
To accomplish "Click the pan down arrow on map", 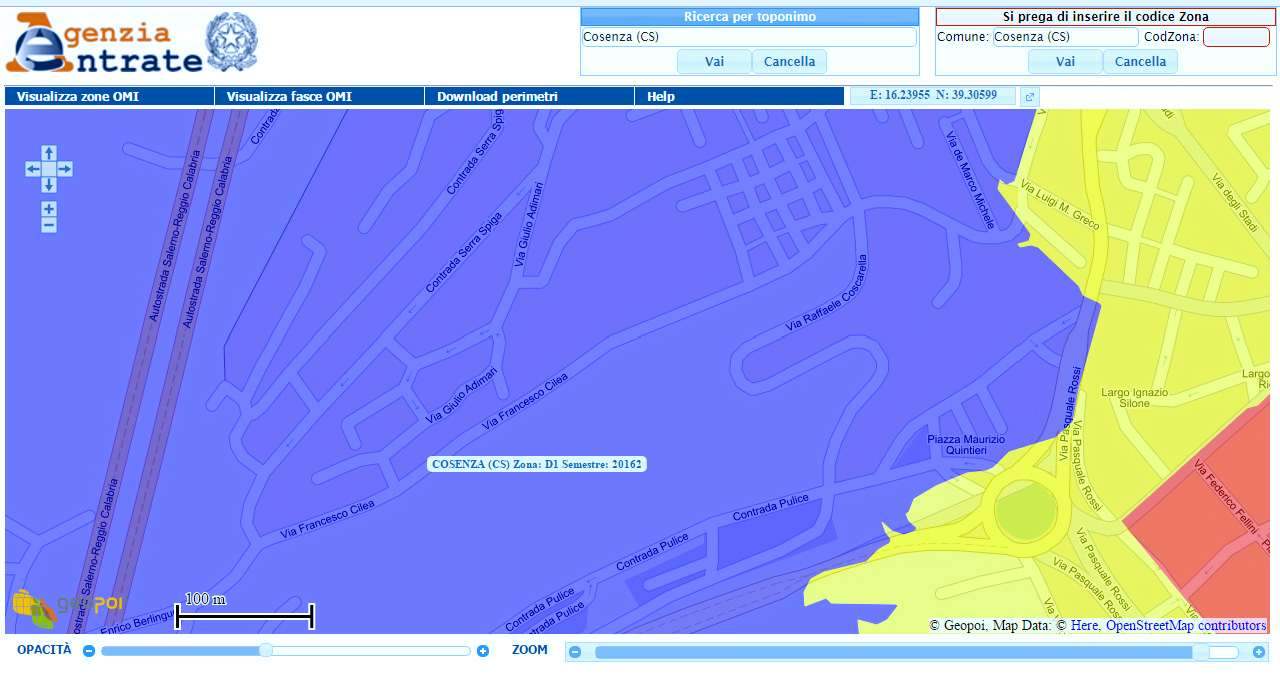I will [x=49, y=185].
